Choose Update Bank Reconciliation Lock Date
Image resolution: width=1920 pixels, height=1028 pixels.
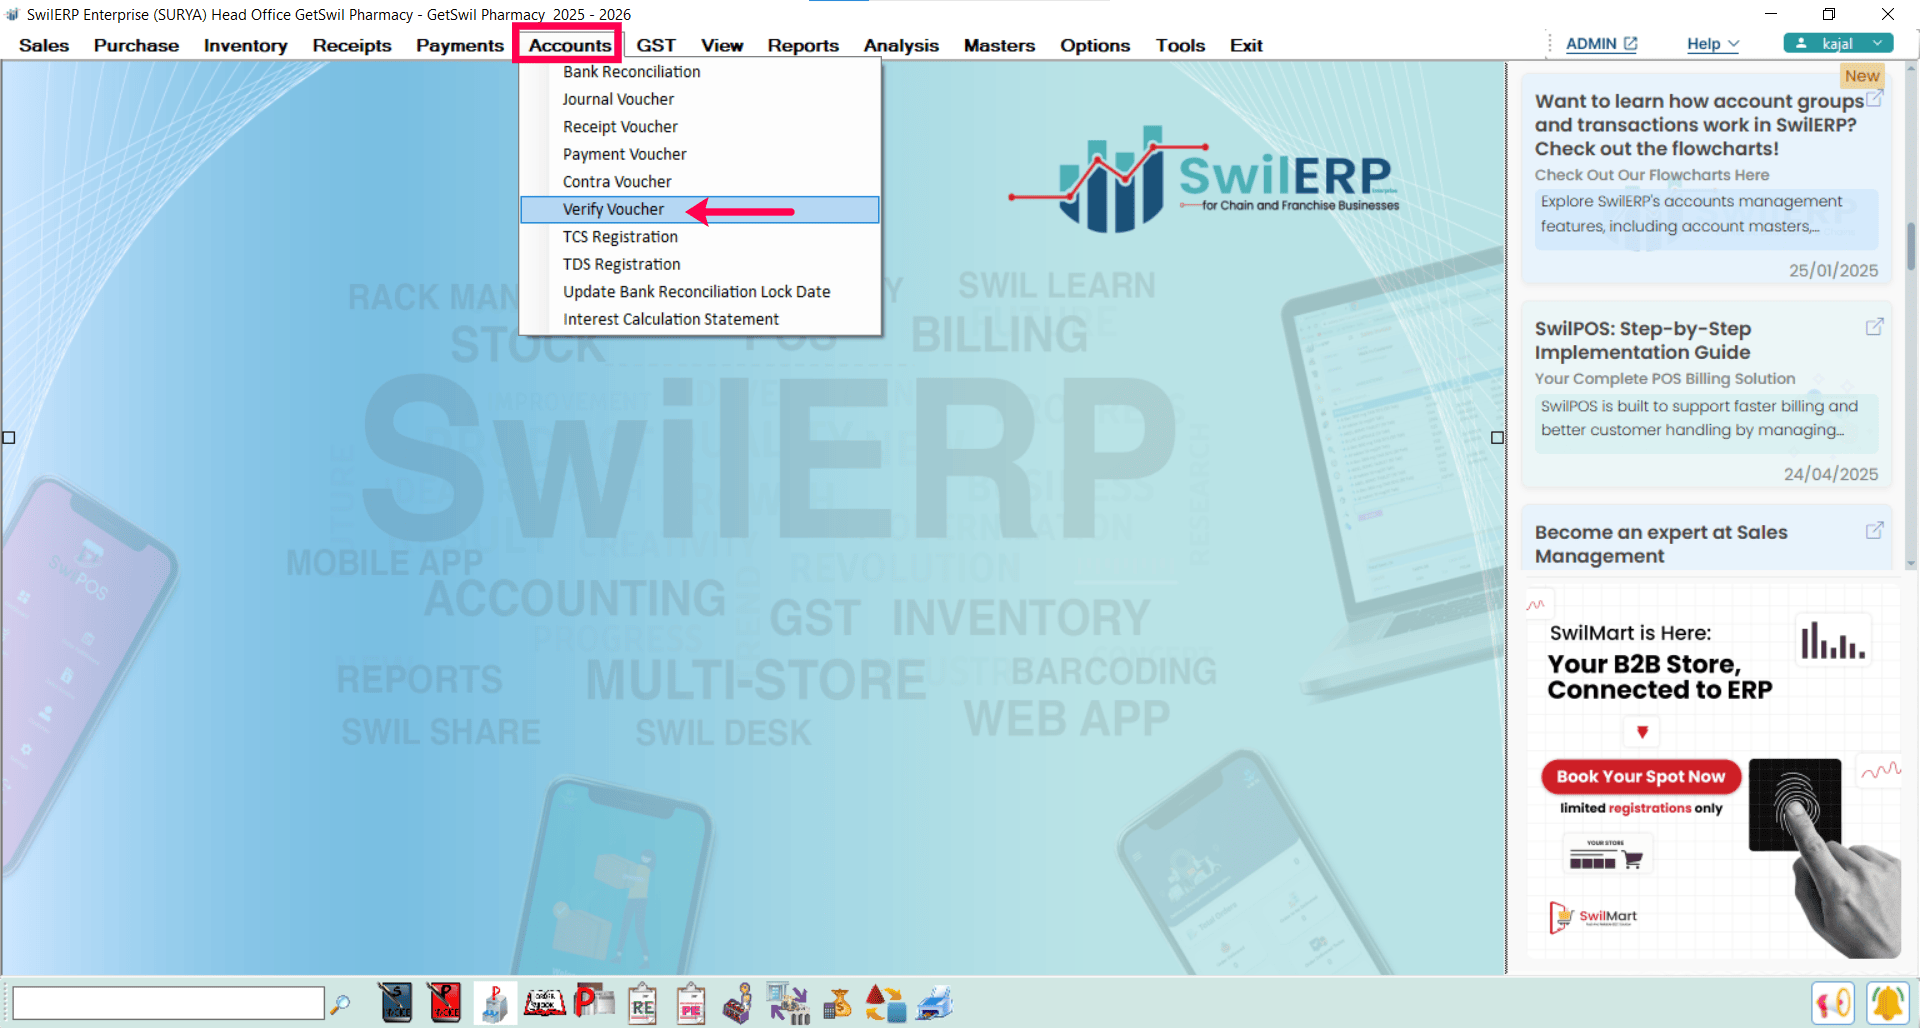click(x=700, y=292)
